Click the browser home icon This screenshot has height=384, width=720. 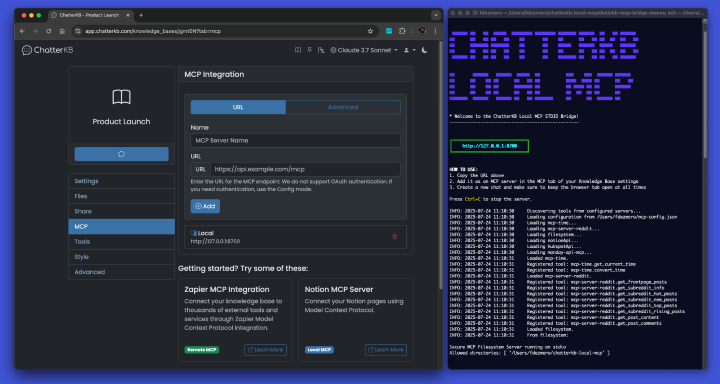62,31
